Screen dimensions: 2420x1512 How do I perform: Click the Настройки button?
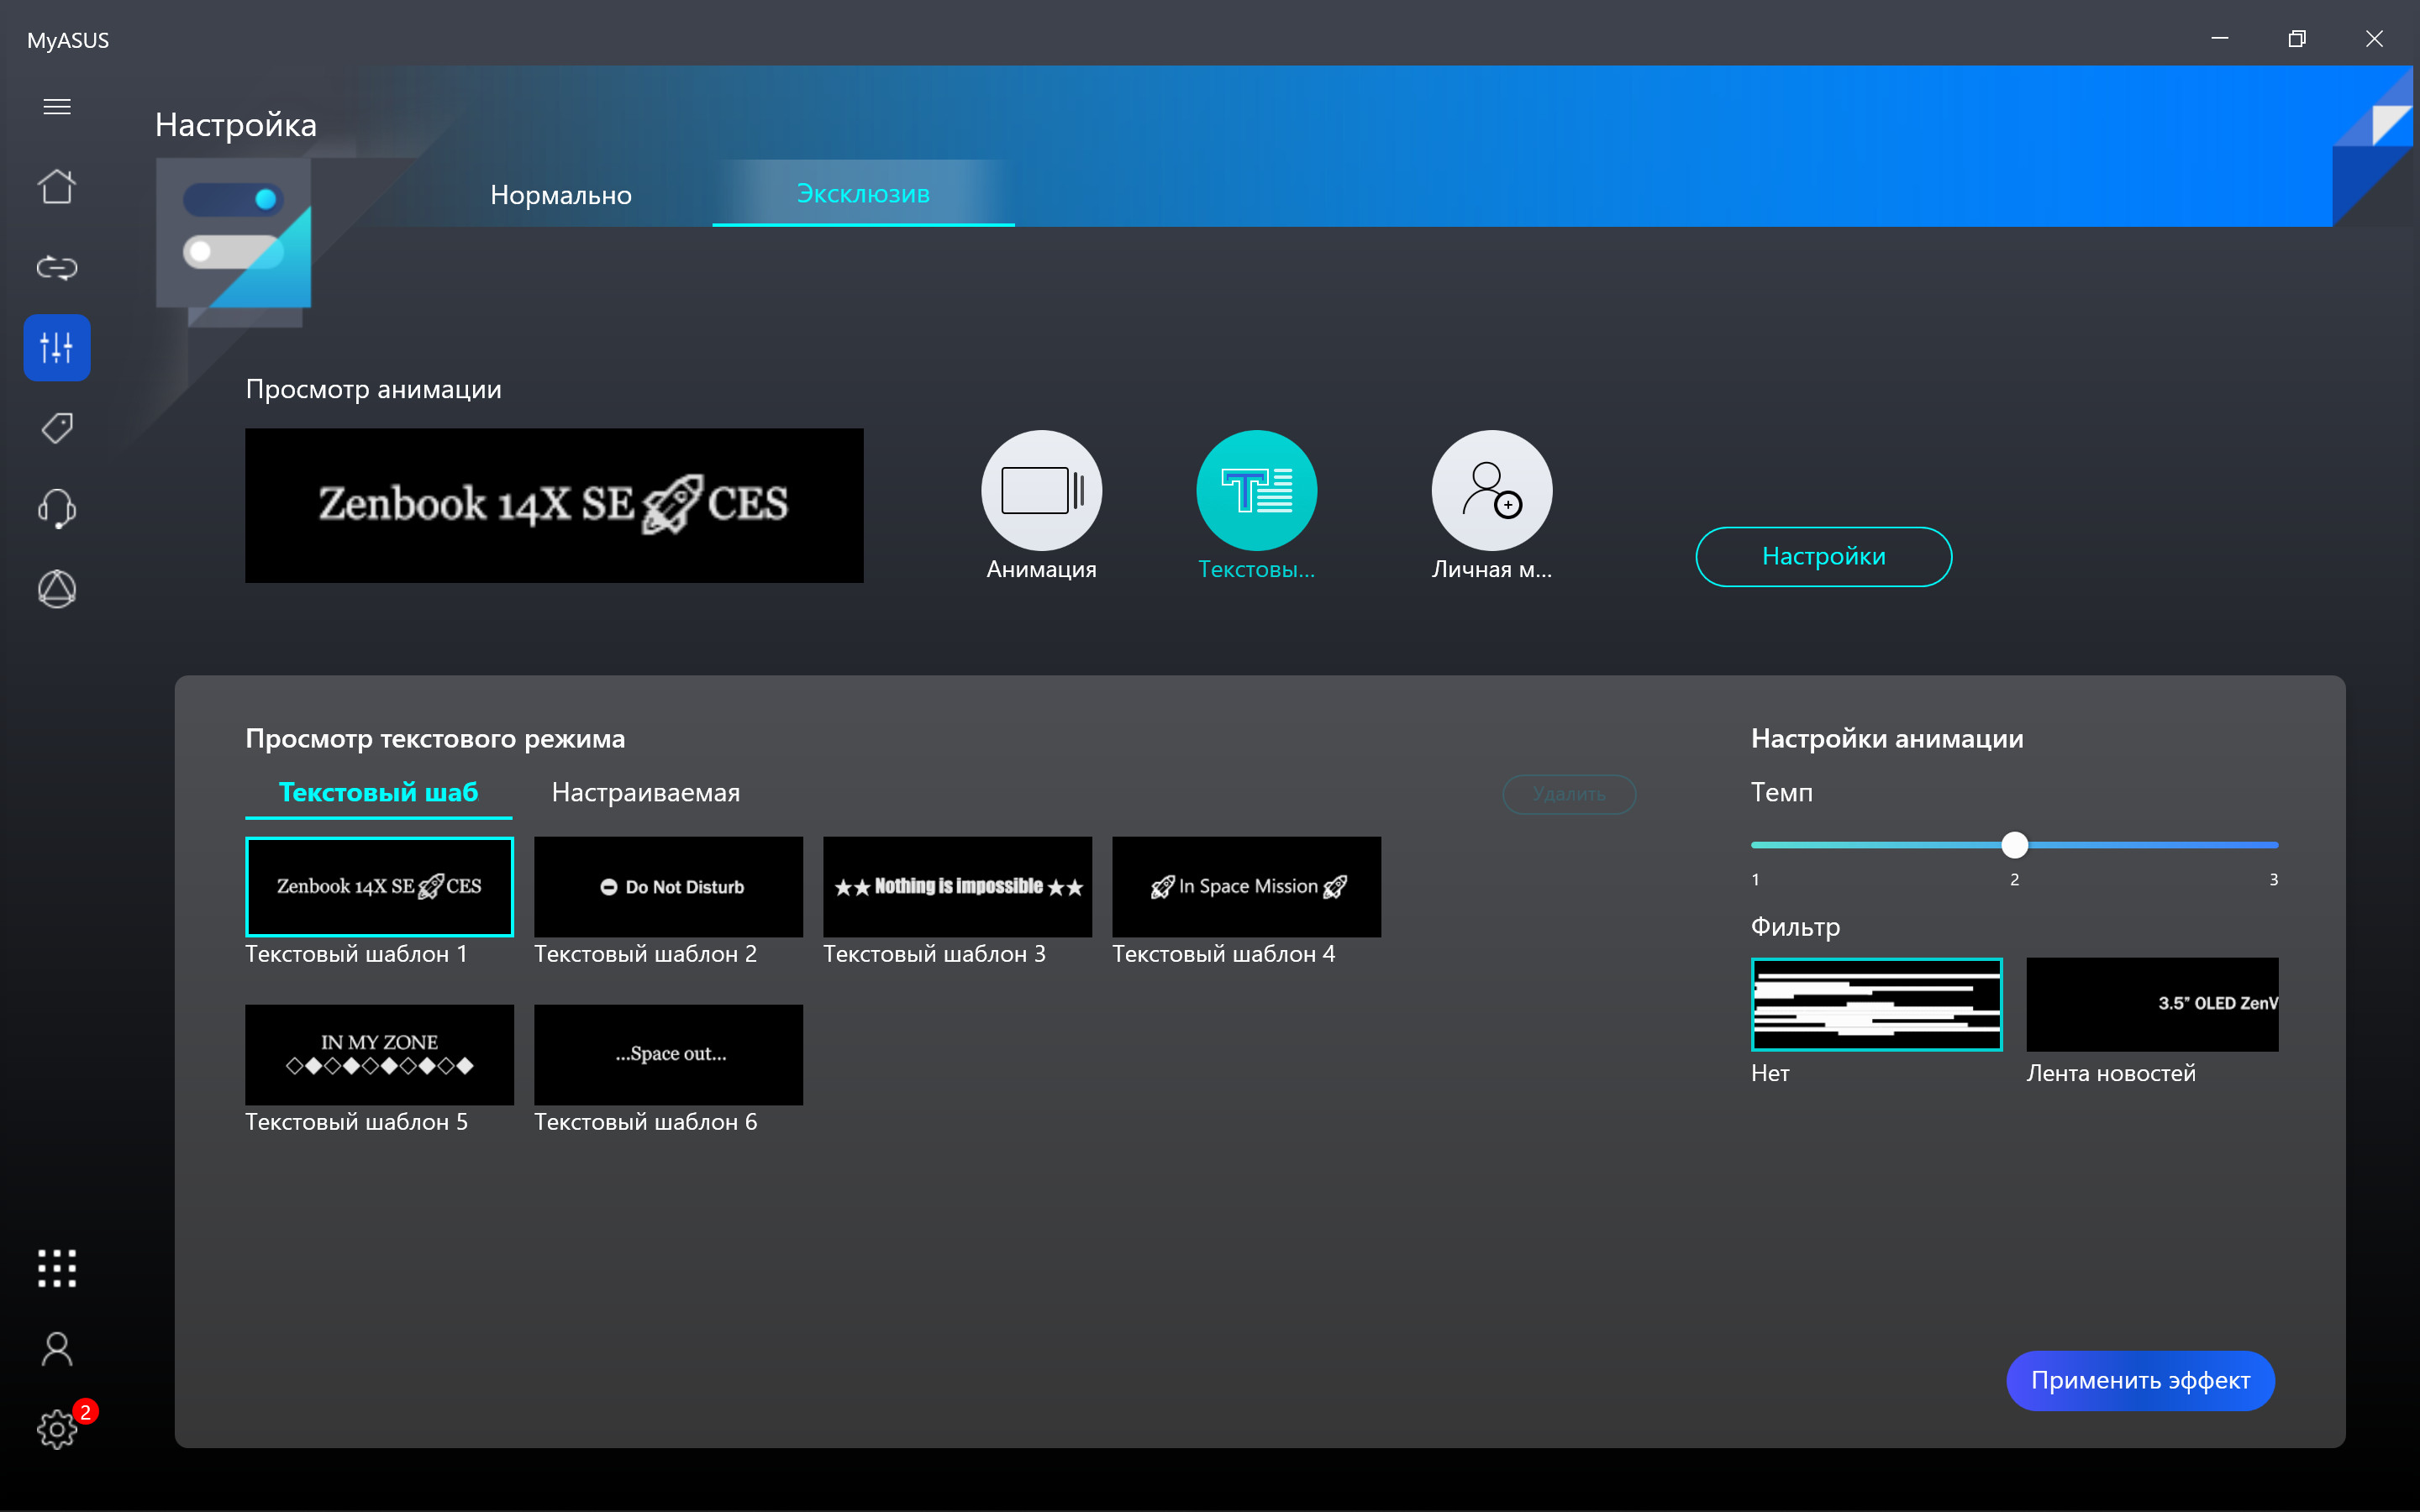[x=1823, y=557]
